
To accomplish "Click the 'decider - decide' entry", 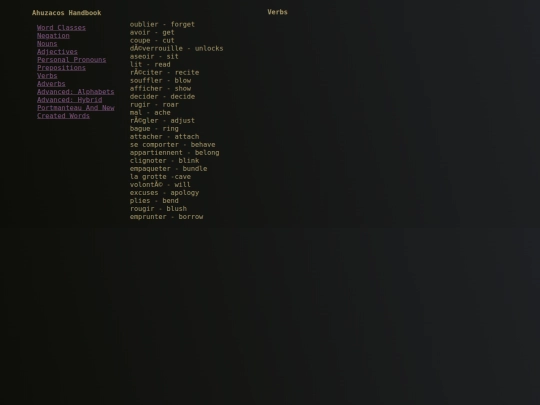I will click(162, 96).
